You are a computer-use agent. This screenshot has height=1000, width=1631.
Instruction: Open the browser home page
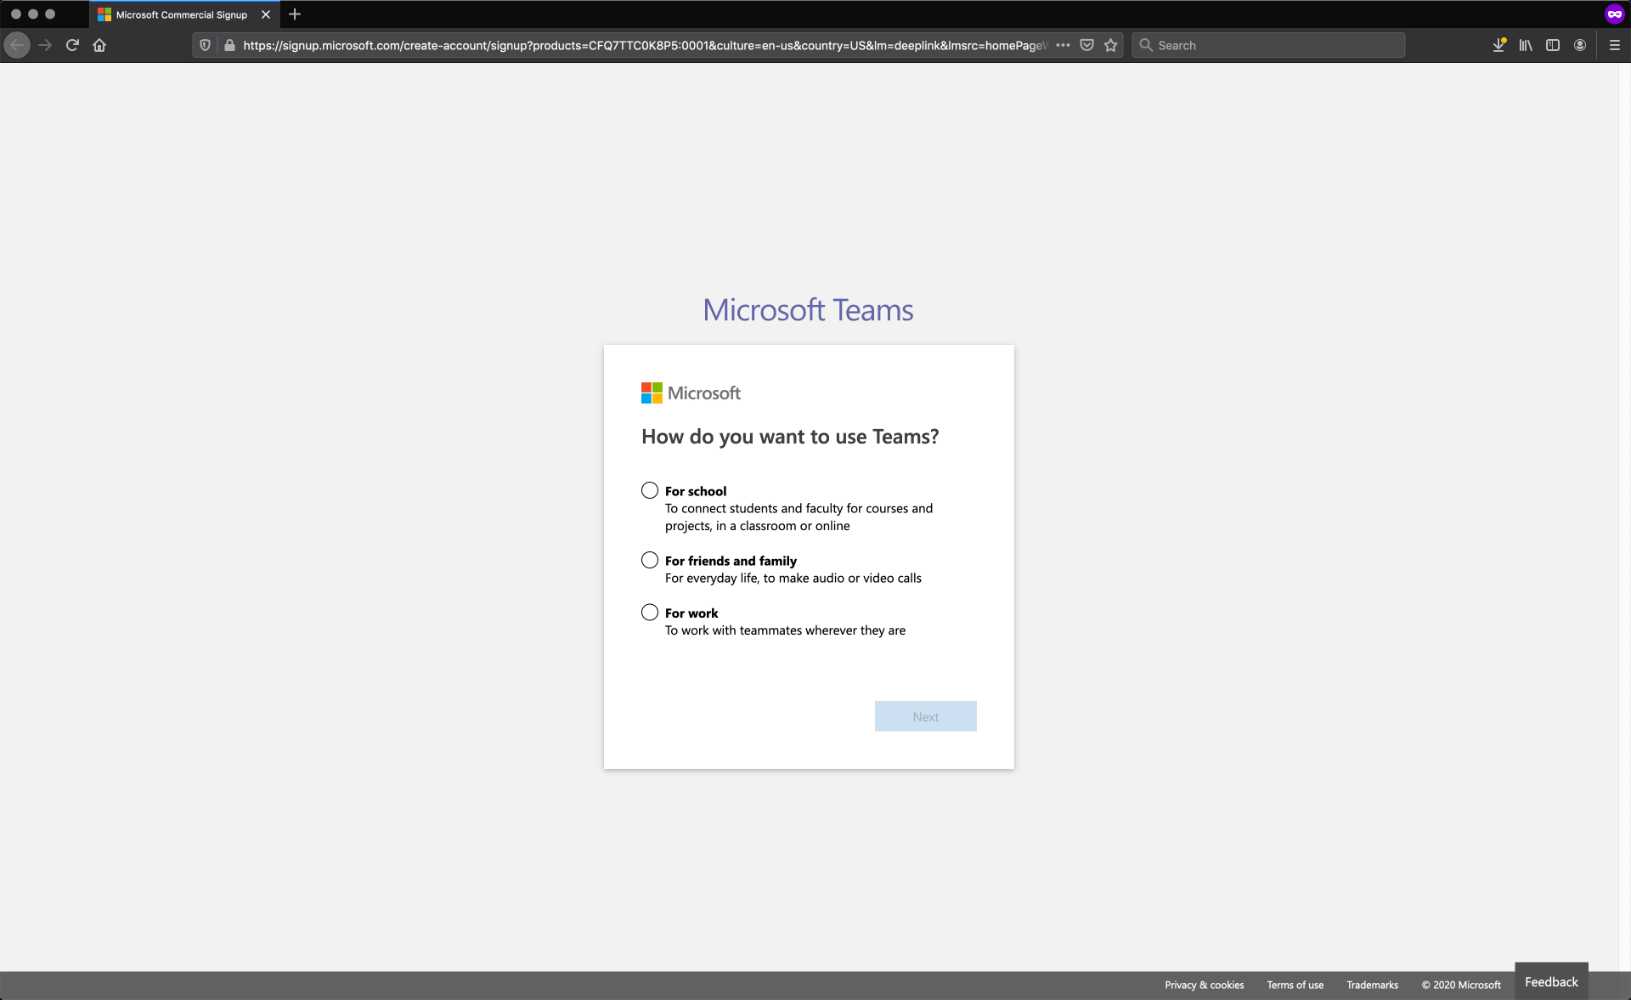tap(99, 45)
